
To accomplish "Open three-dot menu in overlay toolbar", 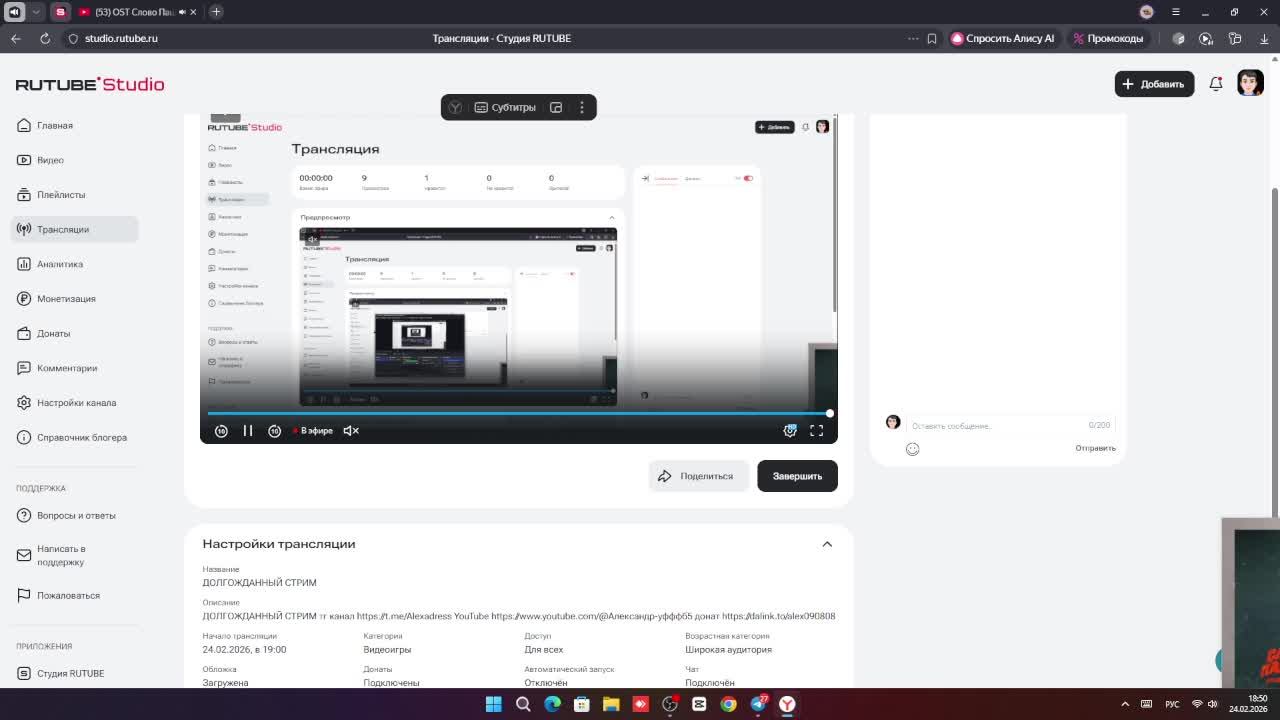I will click(x=582, y=107).
